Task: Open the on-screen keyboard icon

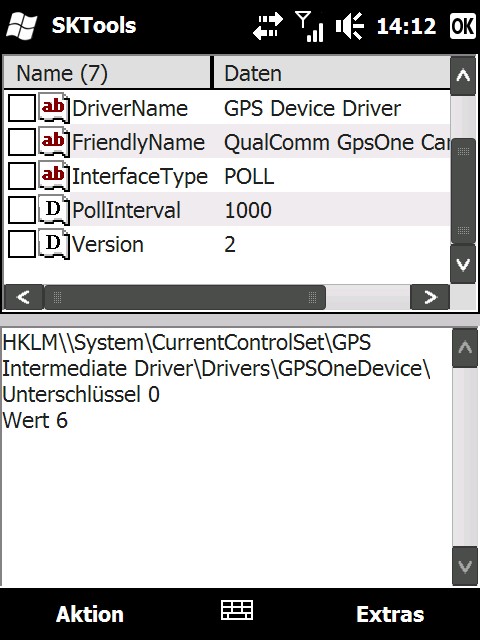Action: 237,611
